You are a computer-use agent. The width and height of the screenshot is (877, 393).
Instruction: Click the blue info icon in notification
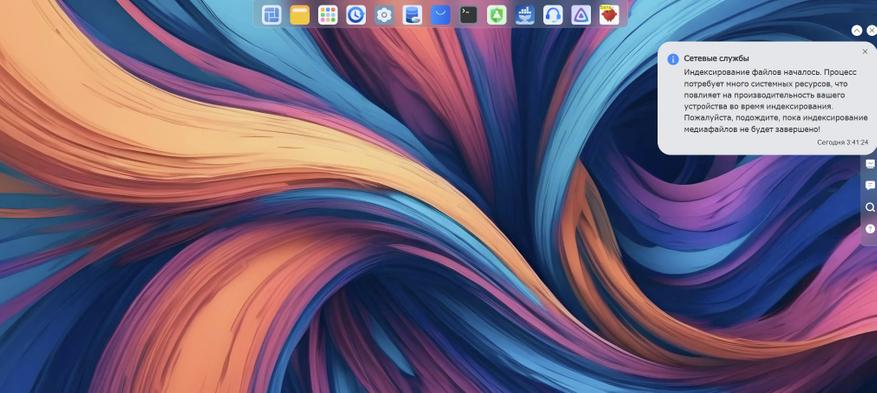[673, 59]
